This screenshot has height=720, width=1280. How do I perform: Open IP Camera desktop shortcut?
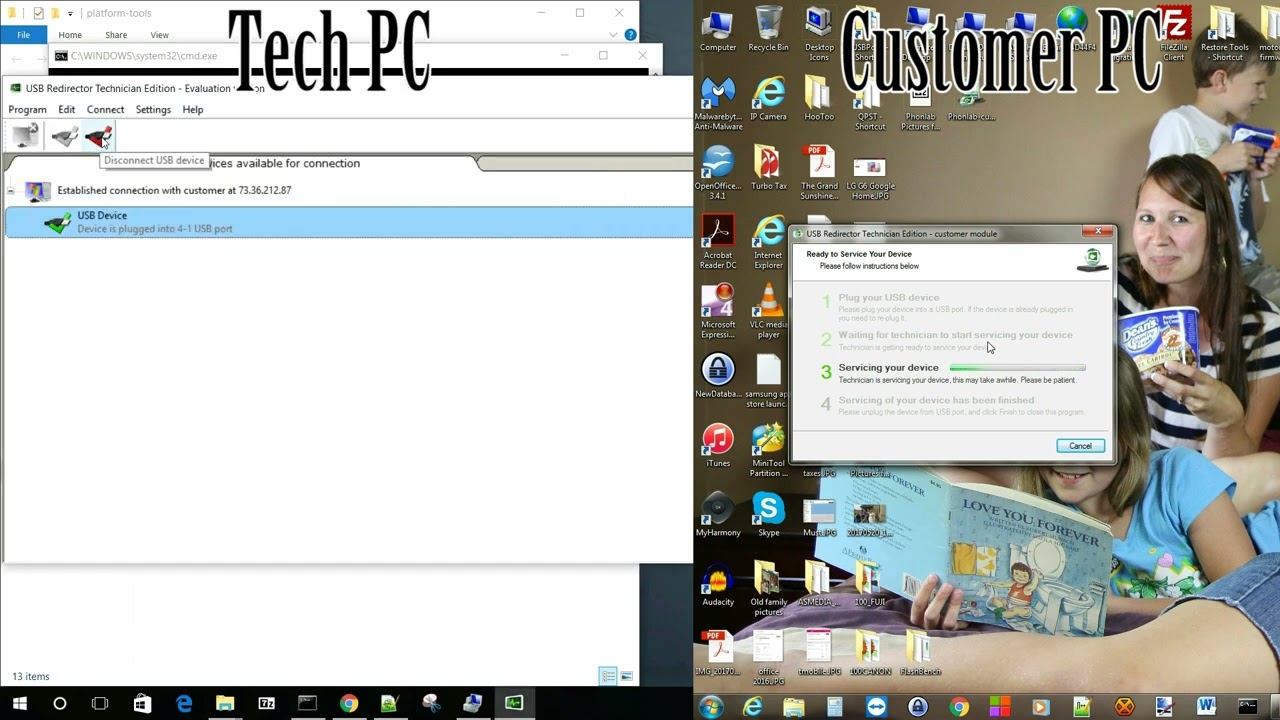click(x=768, y=98)
